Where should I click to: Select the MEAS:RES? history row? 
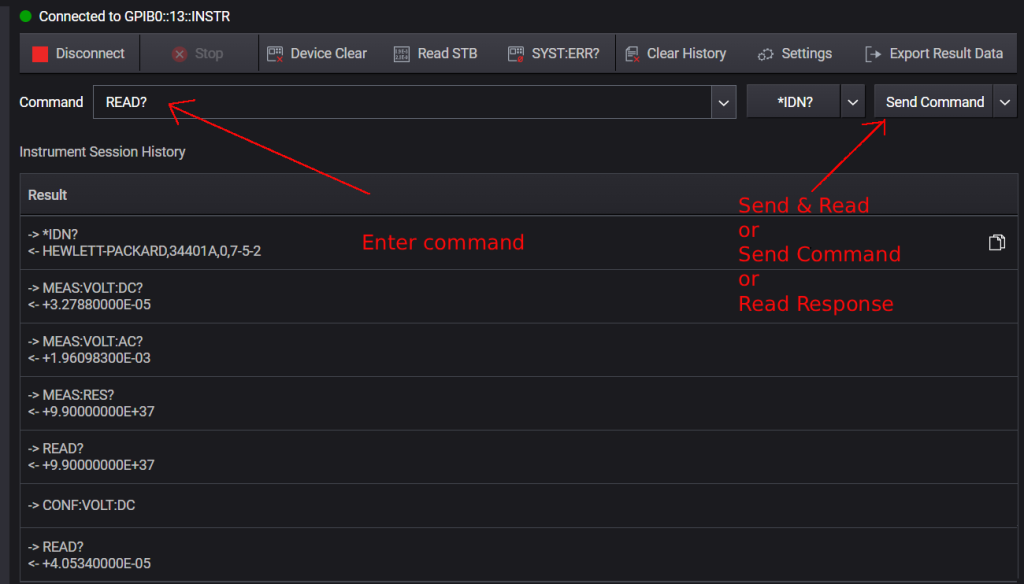(x=519, y=403)
